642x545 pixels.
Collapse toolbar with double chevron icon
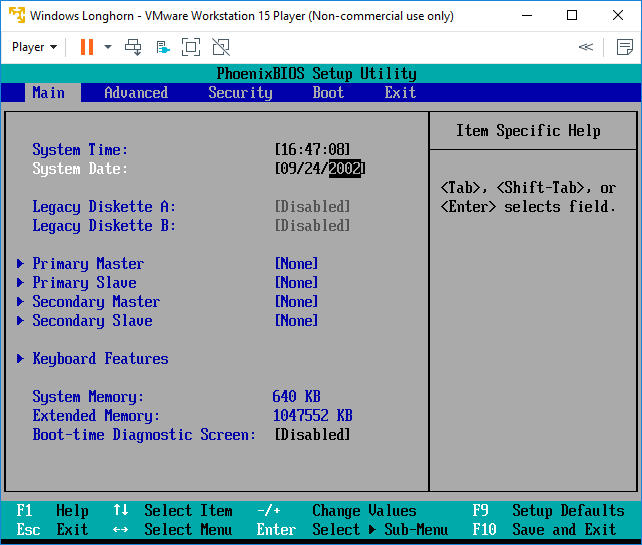585,47
